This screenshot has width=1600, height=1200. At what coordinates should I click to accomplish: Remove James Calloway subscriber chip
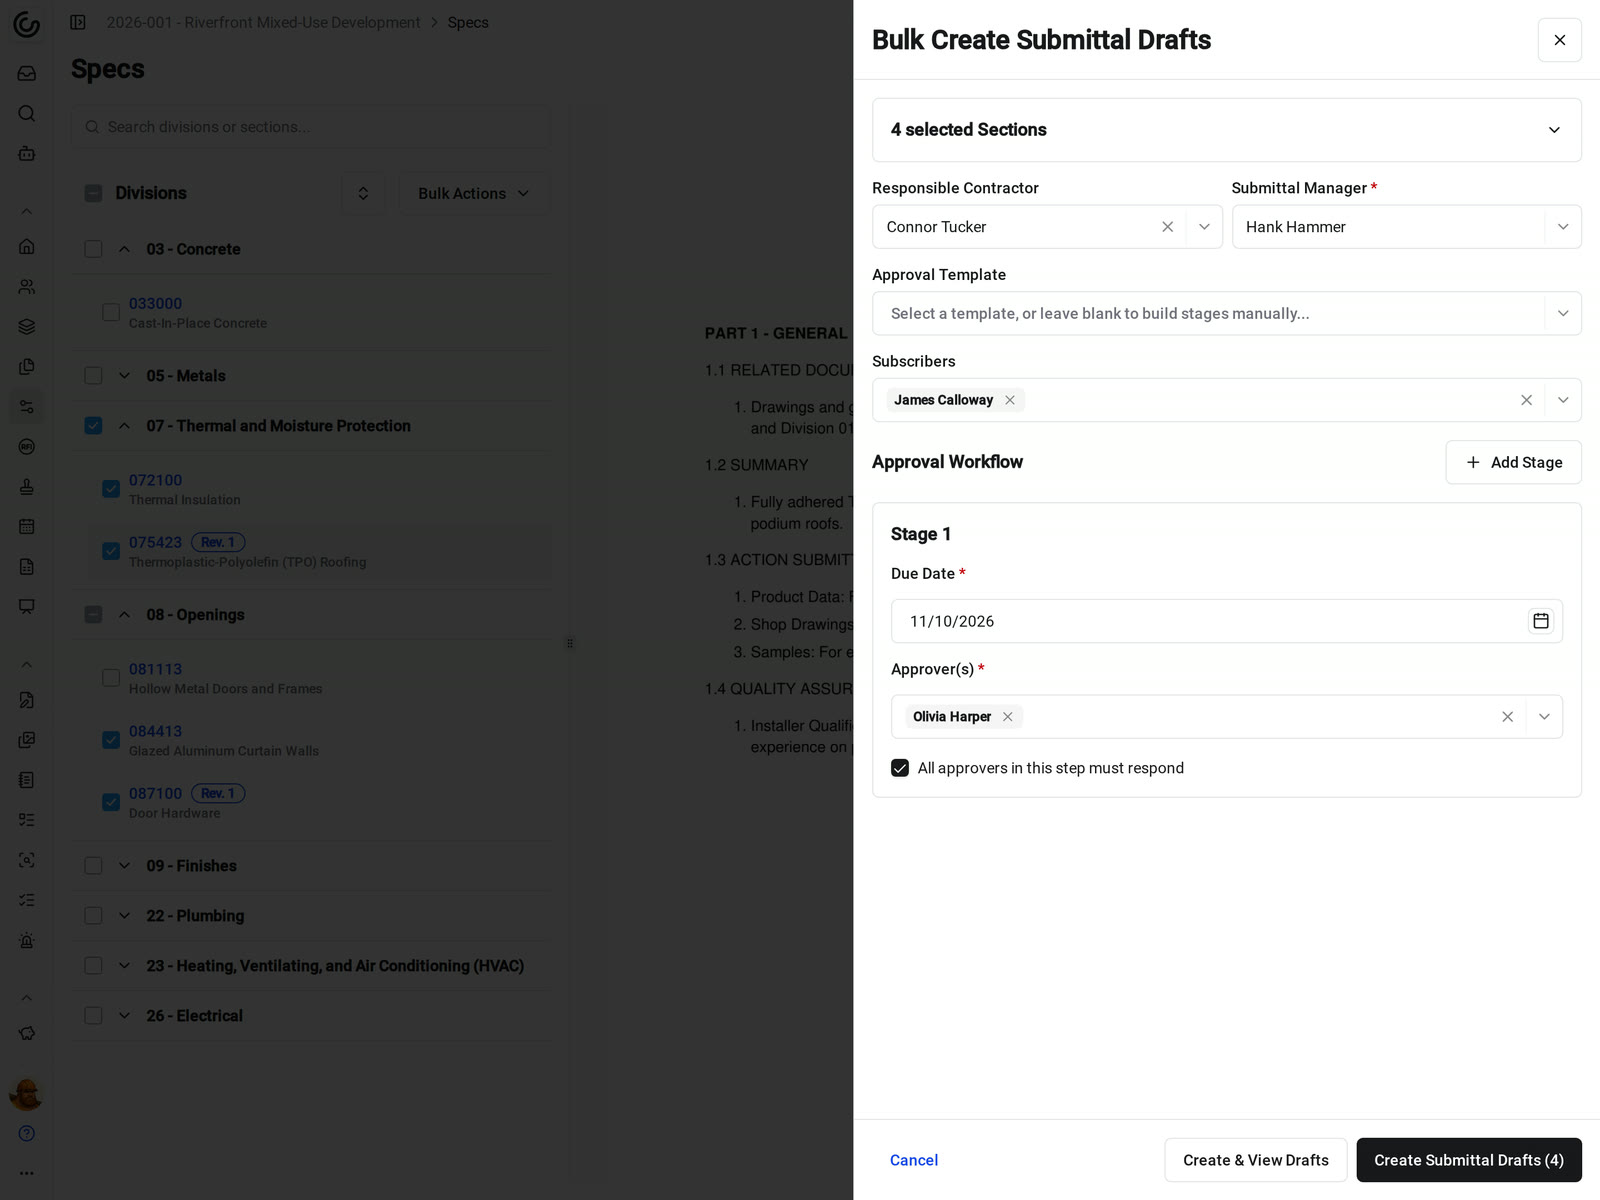(x=1010, y=400)
